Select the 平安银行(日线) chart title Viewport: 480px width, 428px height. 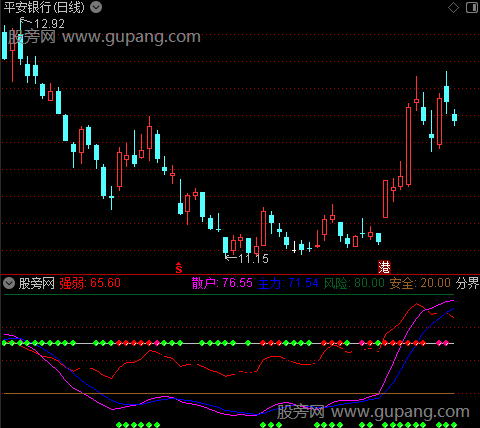(x=44, y=7)
